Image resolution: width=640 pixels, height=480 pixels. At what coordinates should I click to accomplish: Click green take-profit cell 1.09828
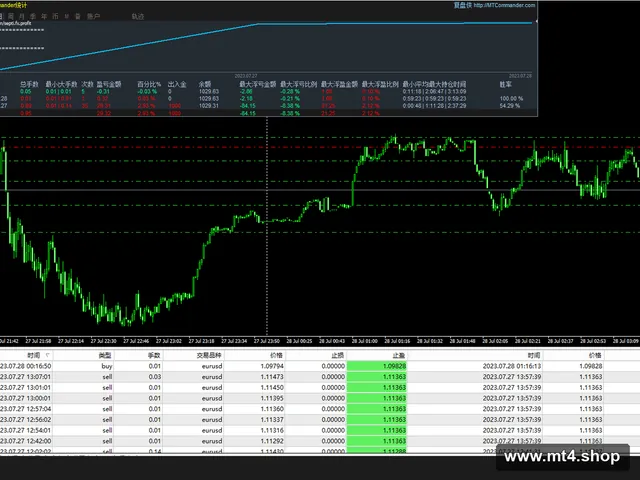coord(377,366)
